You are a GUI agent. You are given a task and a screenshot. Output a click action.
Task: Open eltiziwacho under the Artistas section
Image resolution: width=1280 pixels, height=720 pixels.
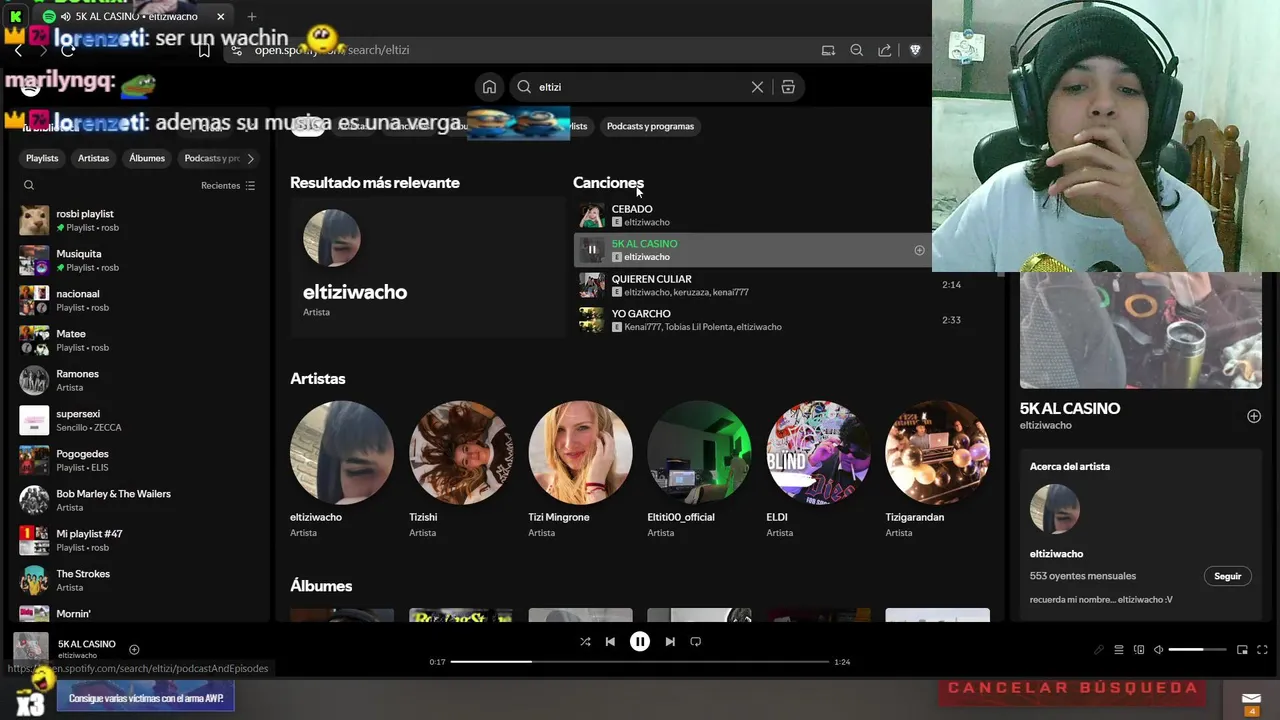342,471
